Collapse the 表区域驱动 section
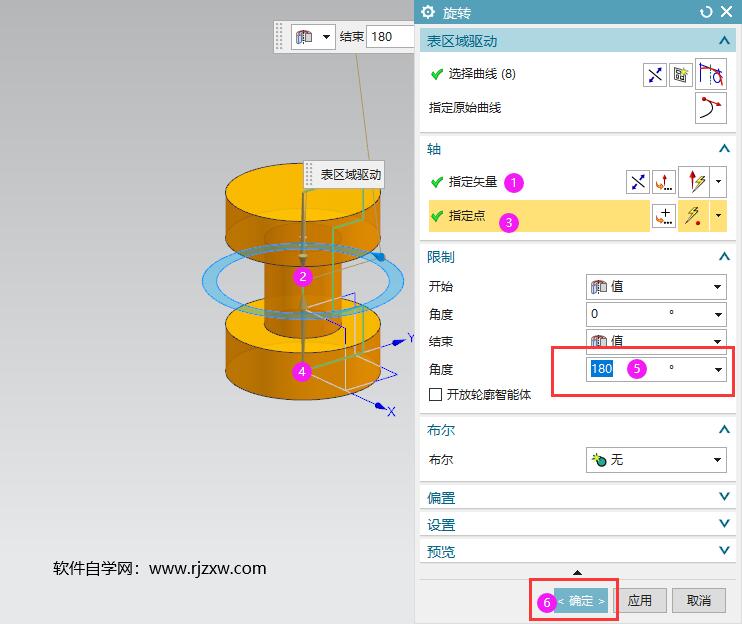742x624 pixels. coord(724,41)
